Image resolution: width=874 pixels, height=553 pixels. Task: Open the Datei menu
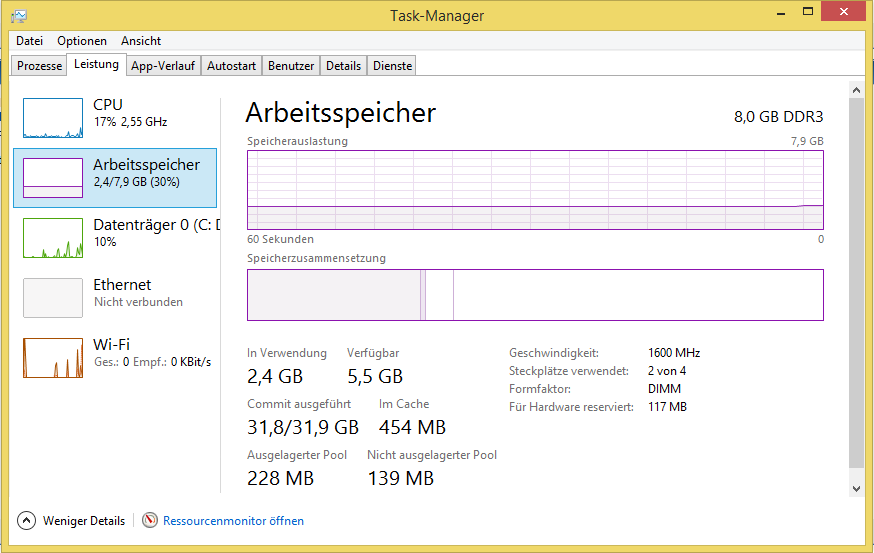30,41
